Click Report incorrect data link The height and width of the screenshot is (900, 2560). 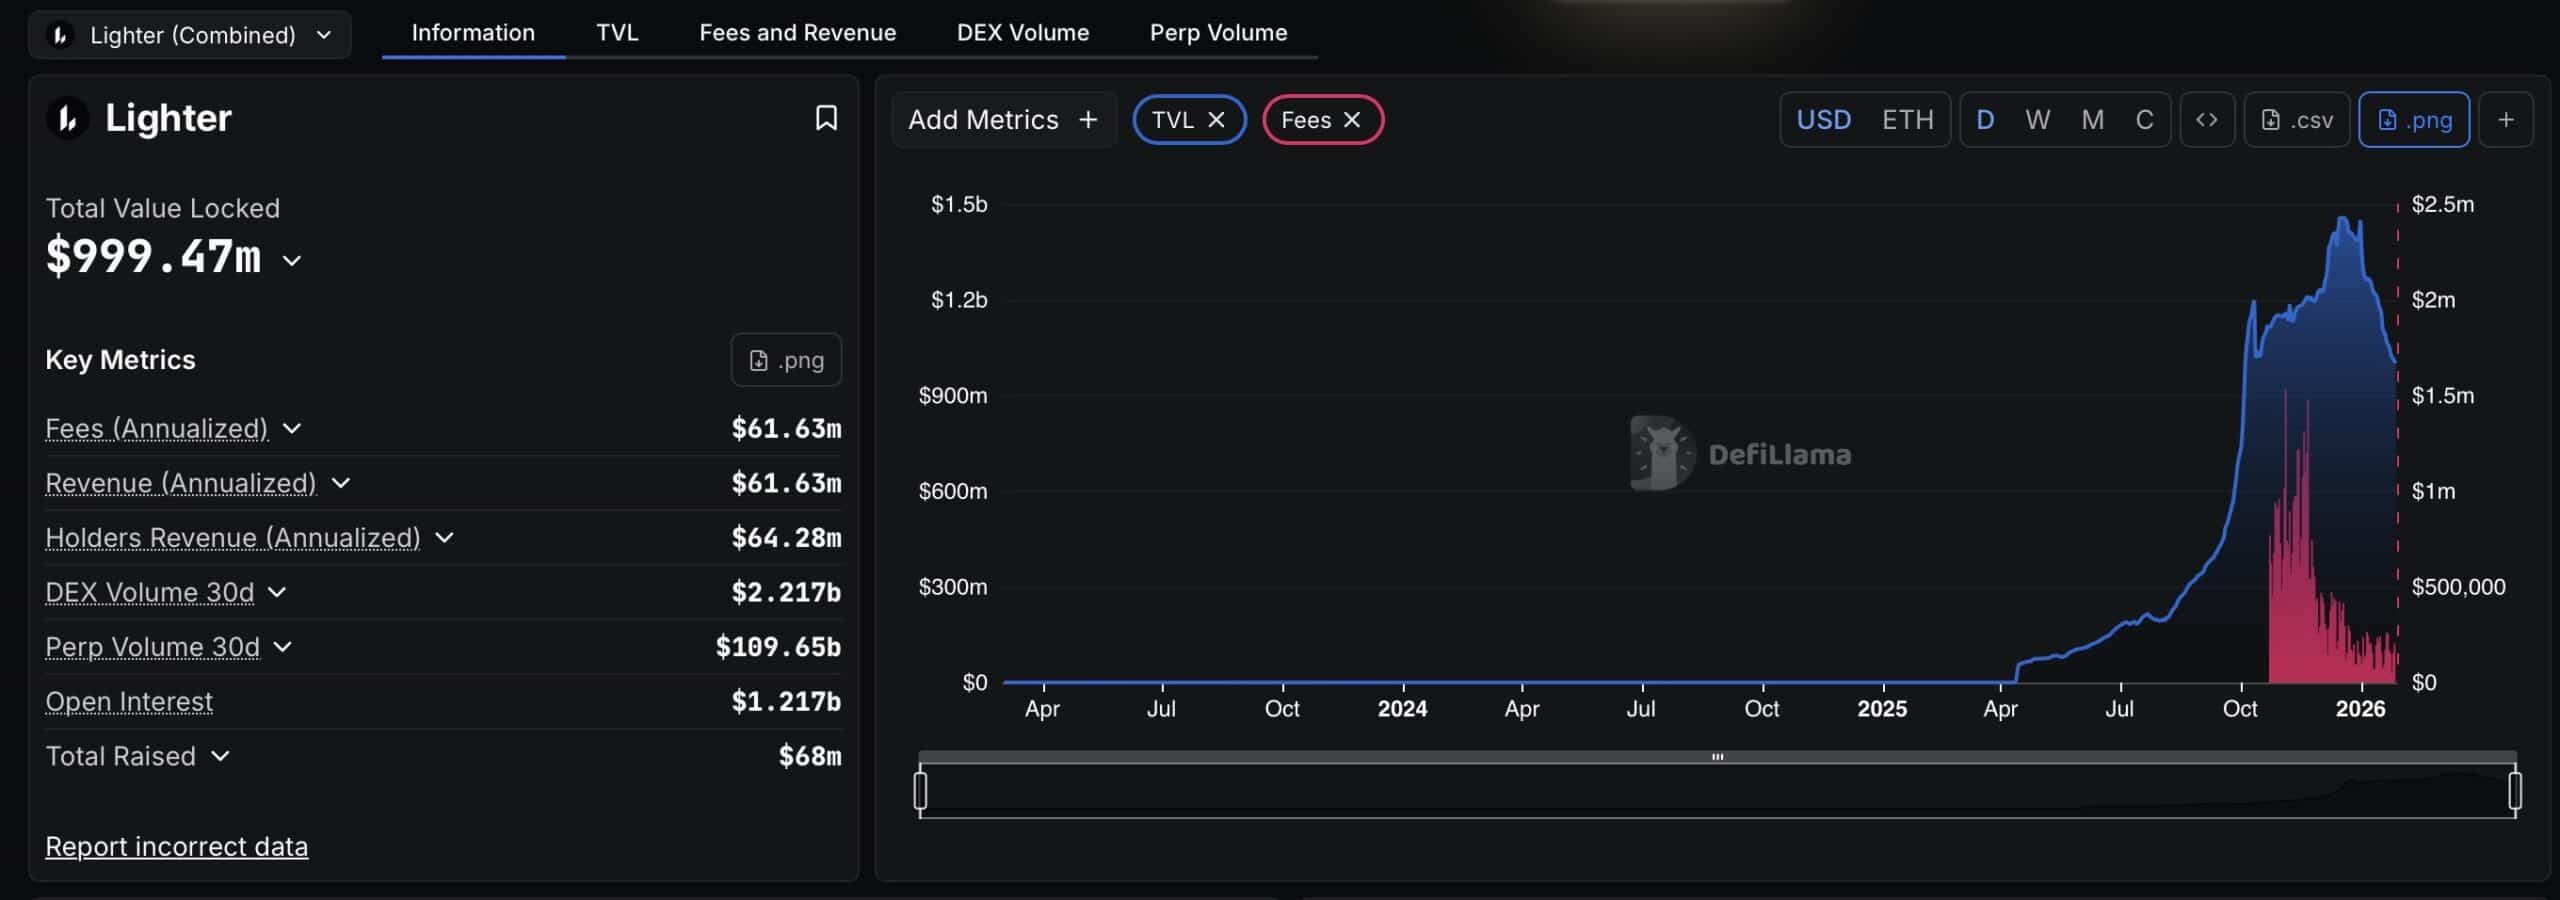point(177,847)
